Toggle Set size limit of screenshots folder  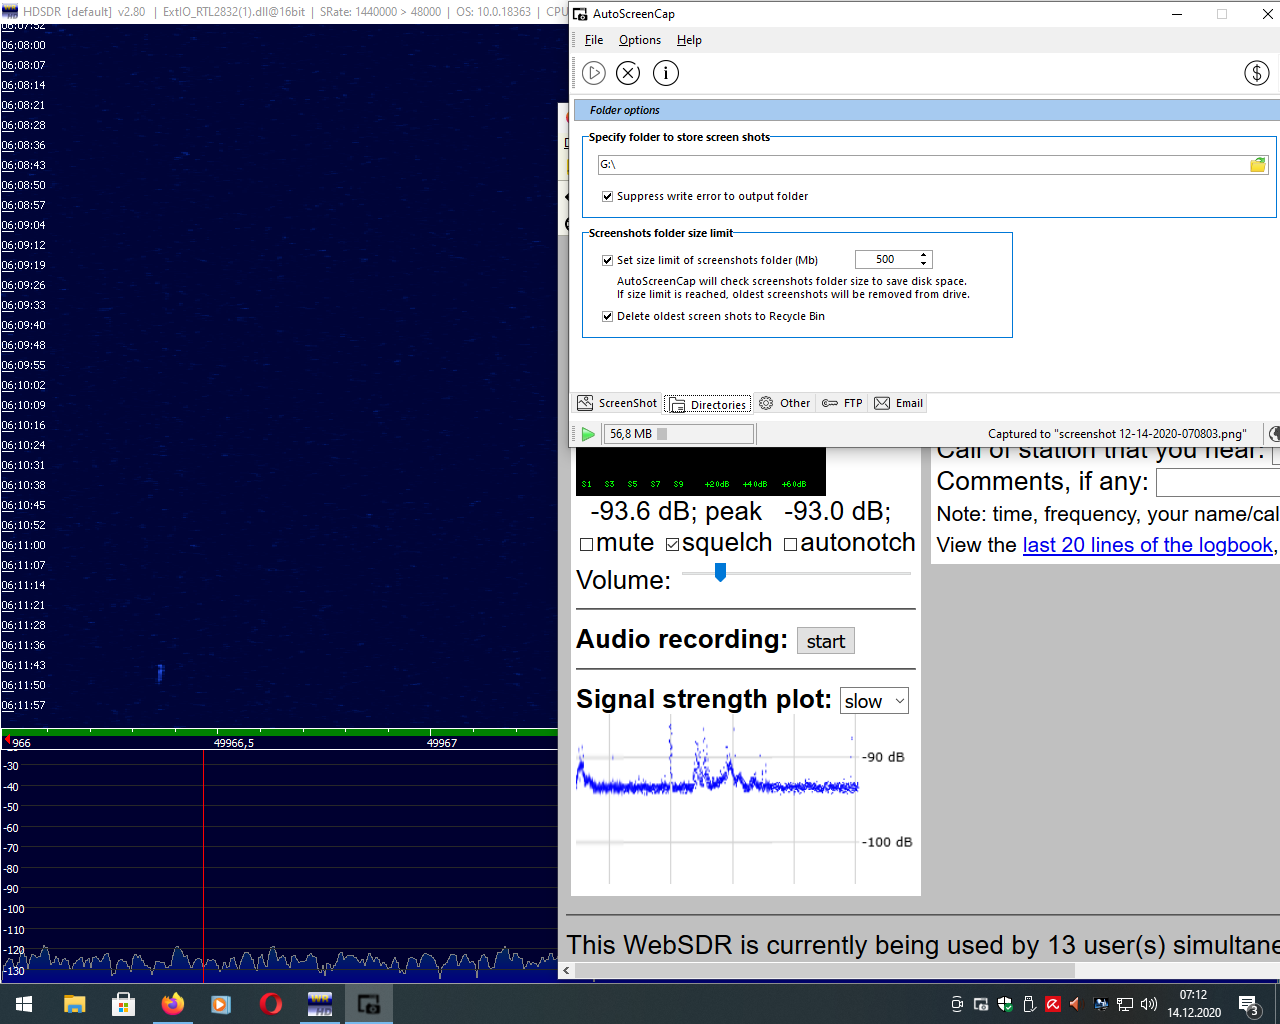(x=607, y=260)
